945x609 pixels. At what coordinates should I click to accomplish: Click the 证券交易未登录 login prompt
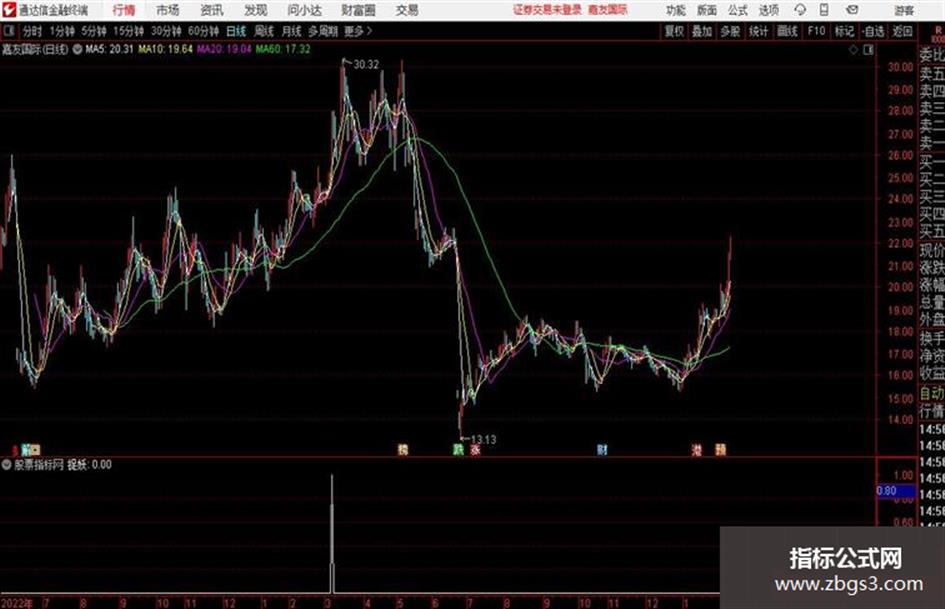(x=547, y=10)
